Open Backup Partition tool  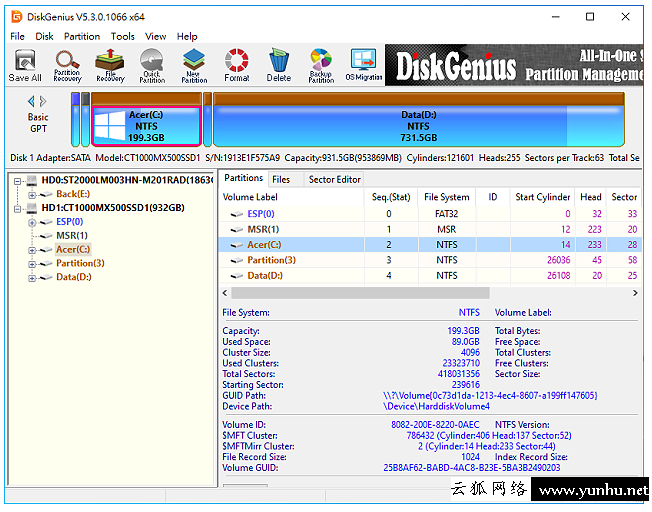321,65
